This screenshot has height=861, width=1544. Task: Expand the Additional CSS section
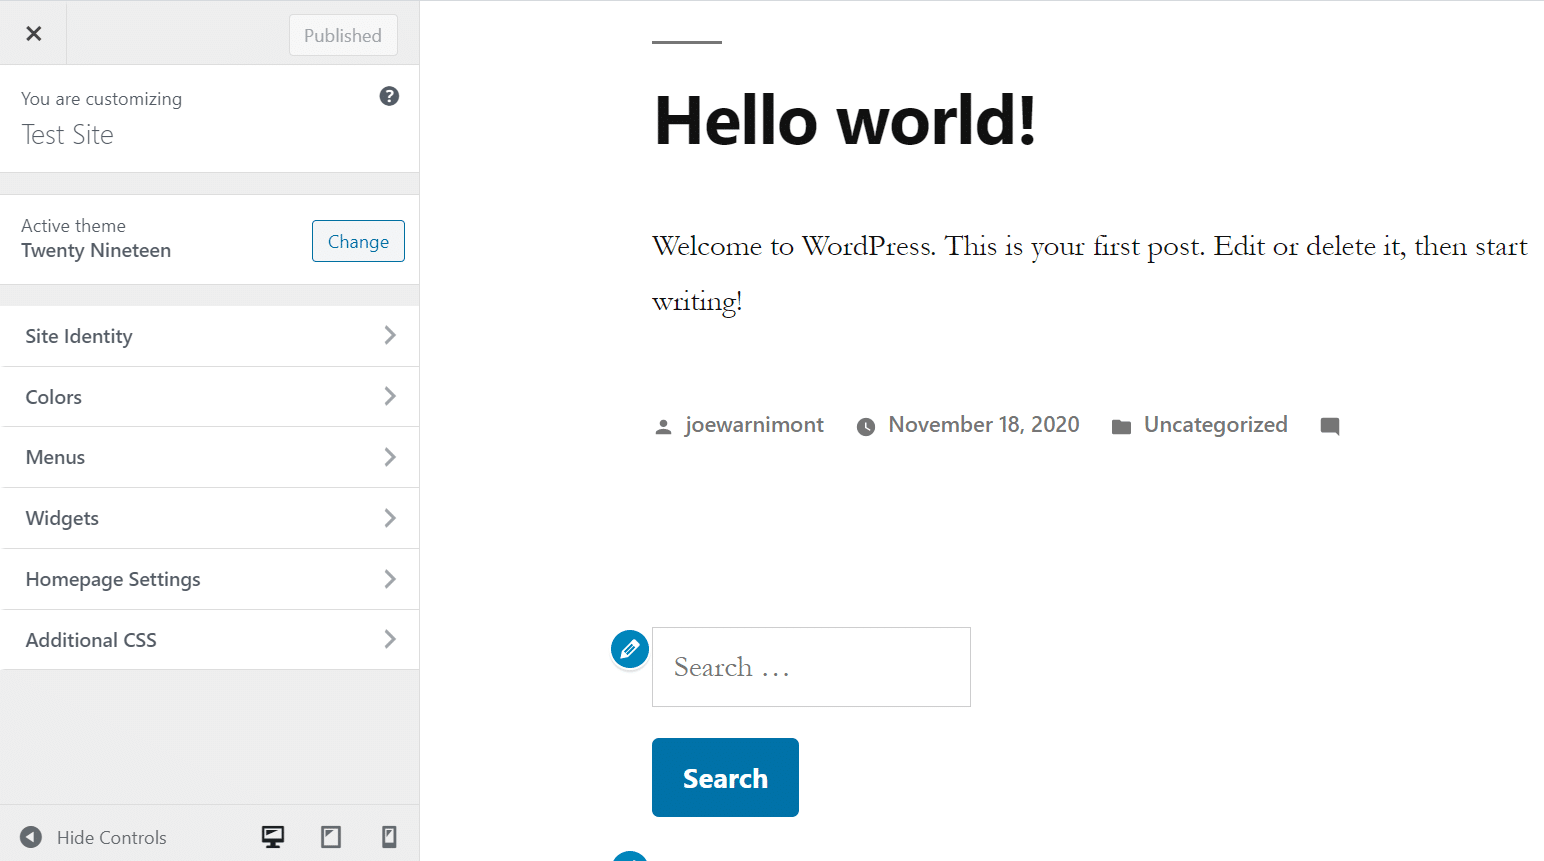[210, 639]
